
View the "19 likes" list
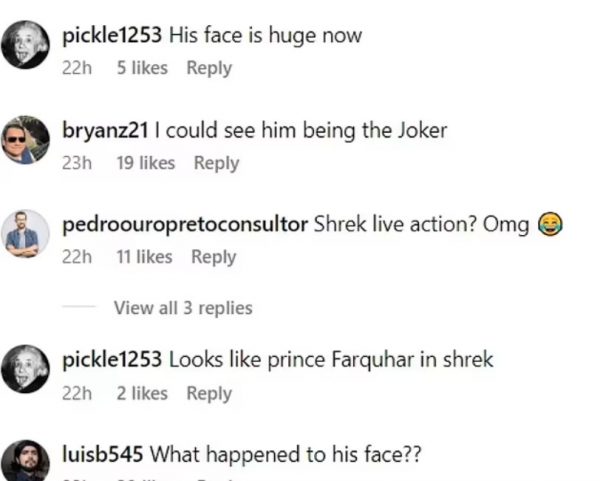145,163
